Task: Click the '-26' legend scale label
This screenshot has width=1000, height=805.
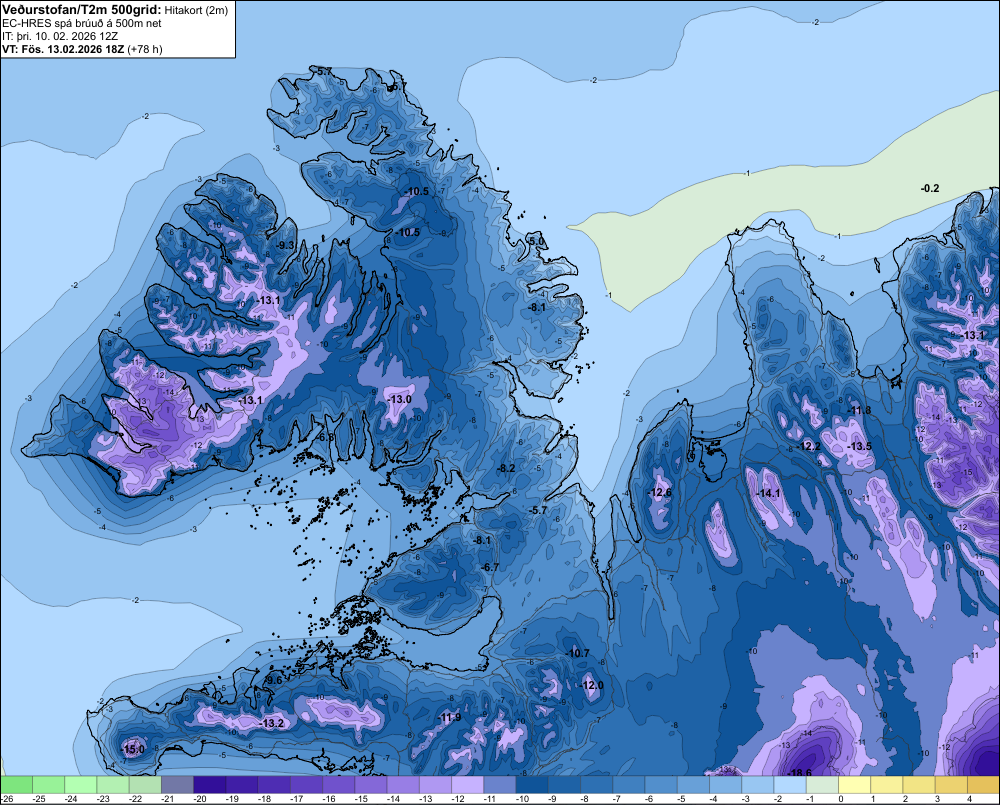Action: coord(8,799)
